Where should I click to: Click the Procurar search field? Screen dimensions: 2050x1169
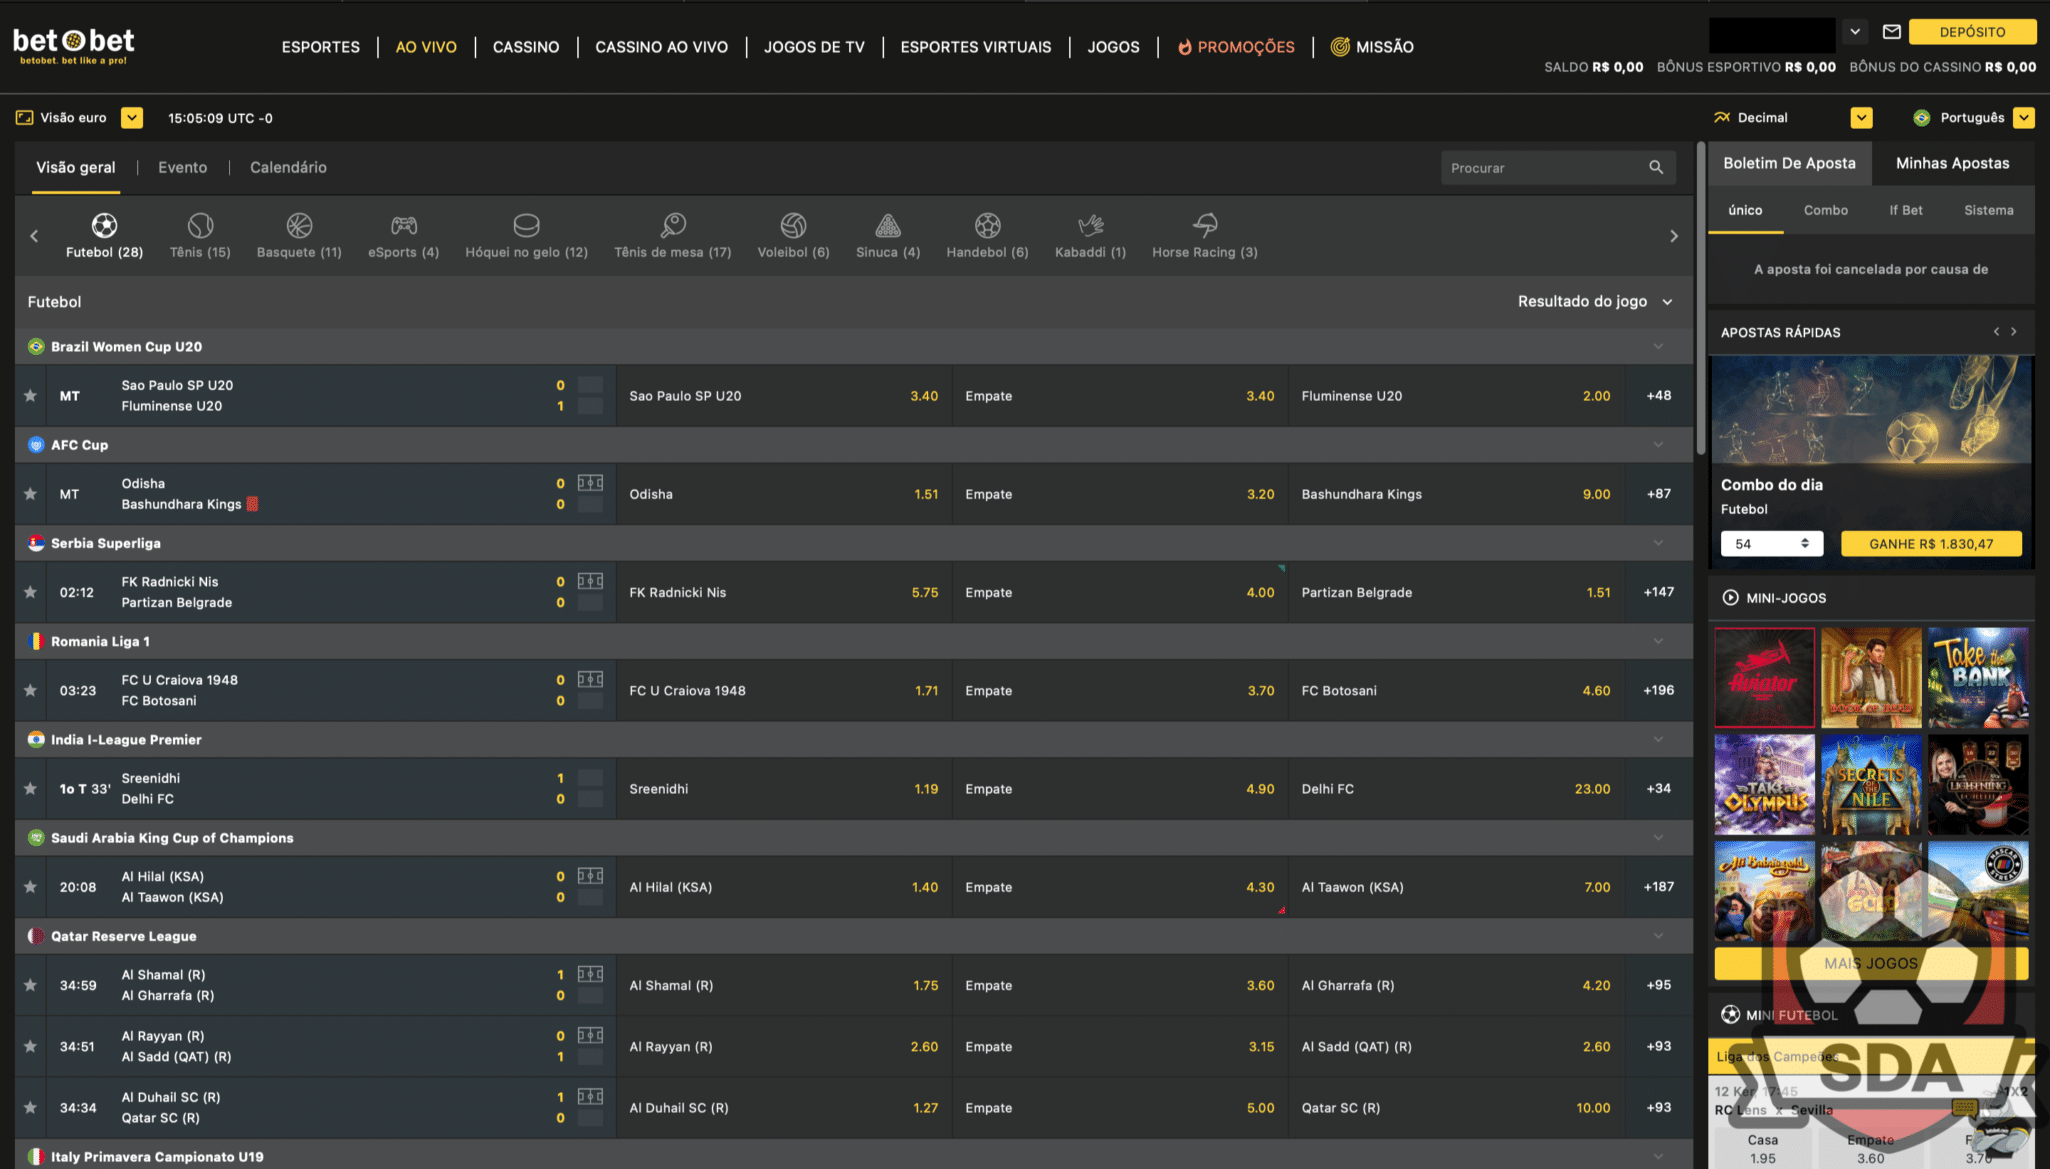click(x=1558, y=168)
